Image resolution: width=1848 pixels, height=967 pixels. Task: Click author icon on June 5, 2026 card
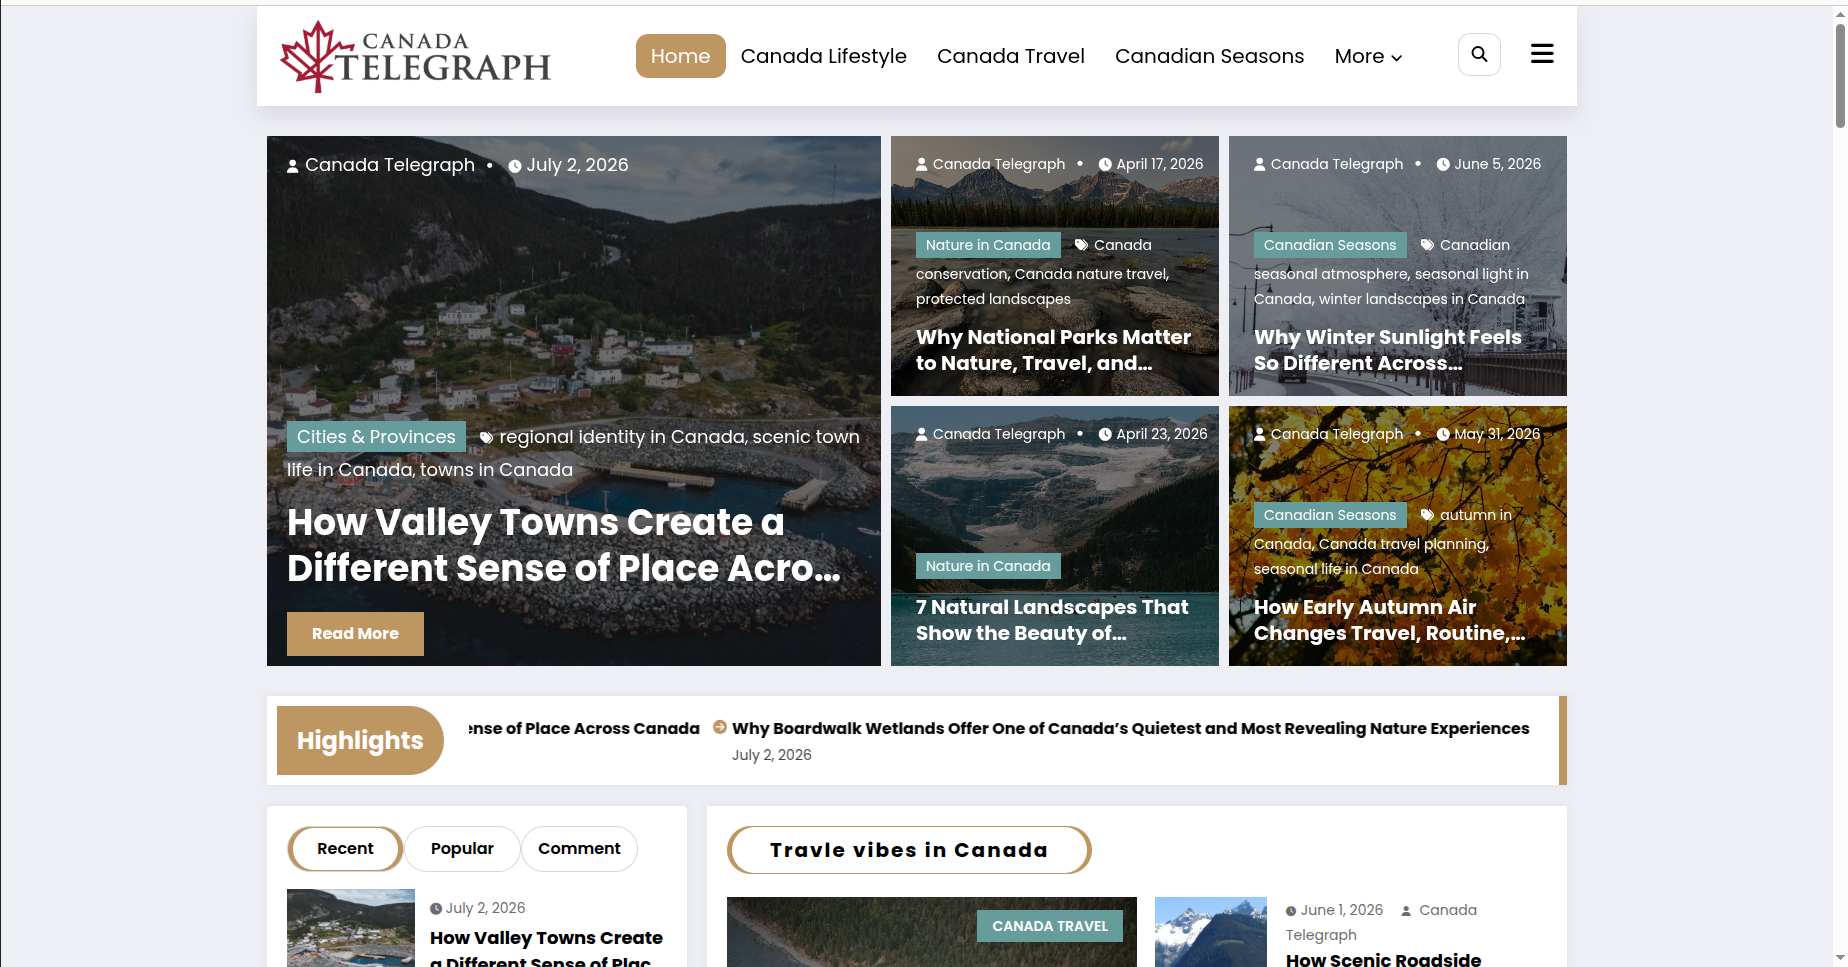[1260, 164]
